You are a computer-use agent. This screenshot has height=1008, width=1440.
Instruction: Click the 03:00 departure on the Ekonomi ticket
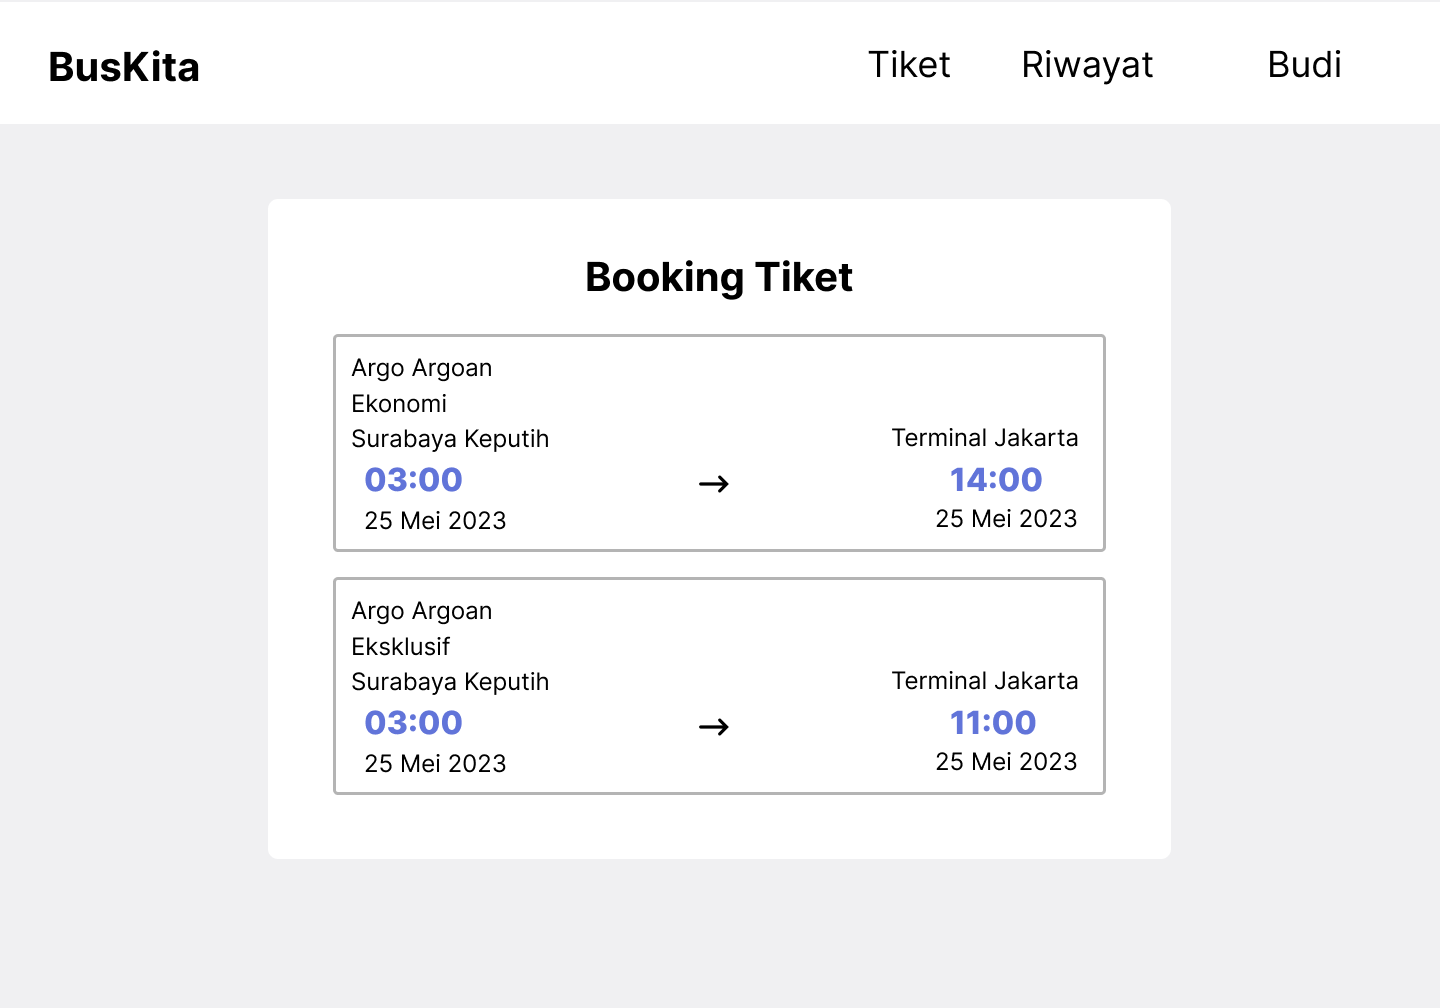coord(413,480)
